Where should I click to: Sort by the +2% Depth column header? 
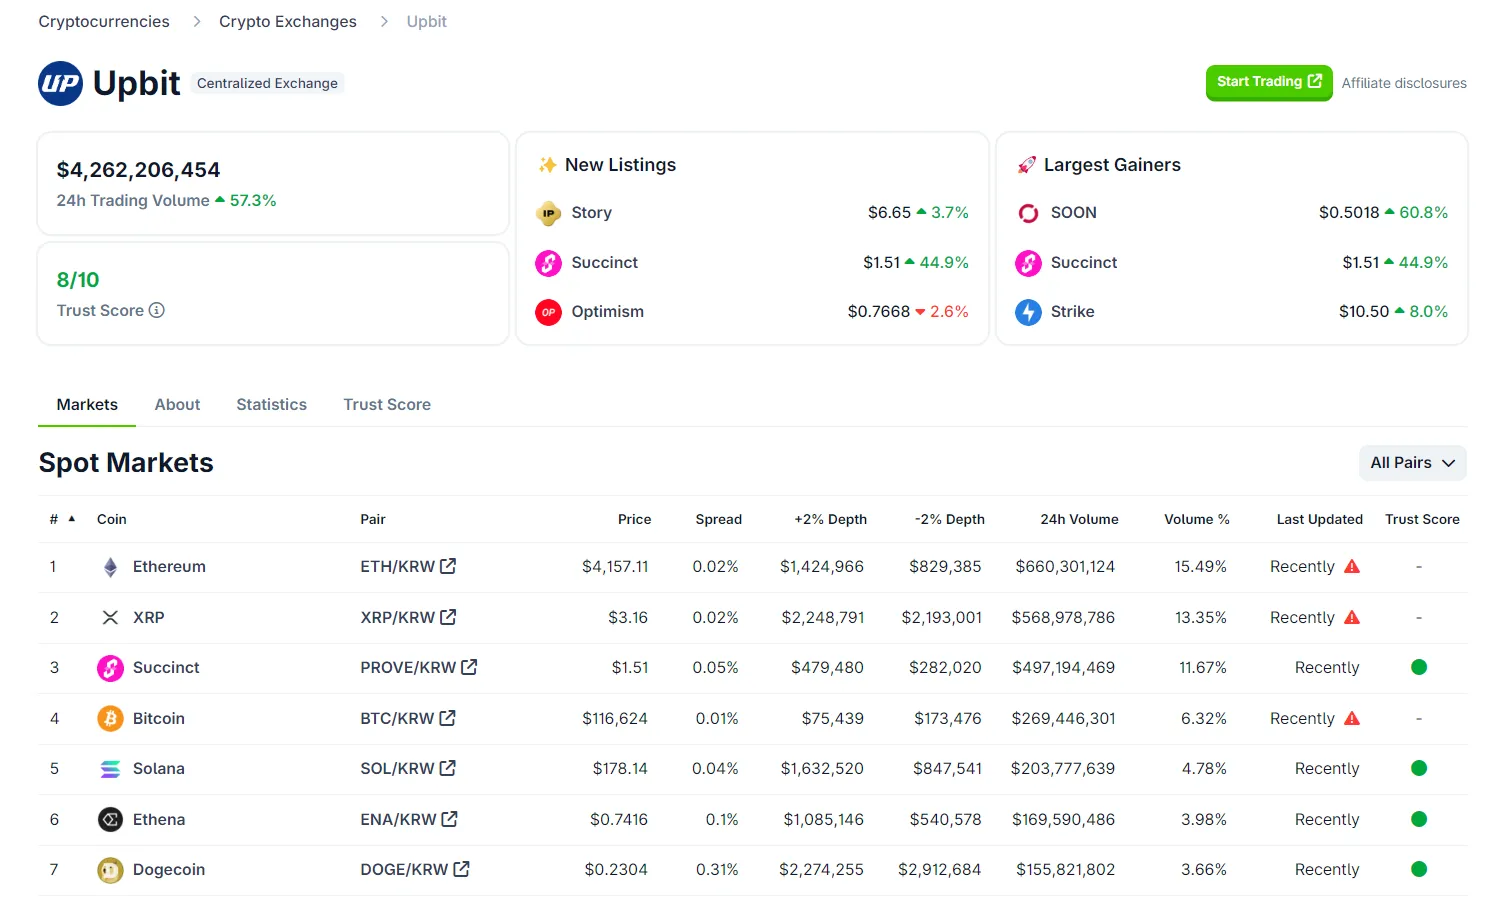pos(830,519)
